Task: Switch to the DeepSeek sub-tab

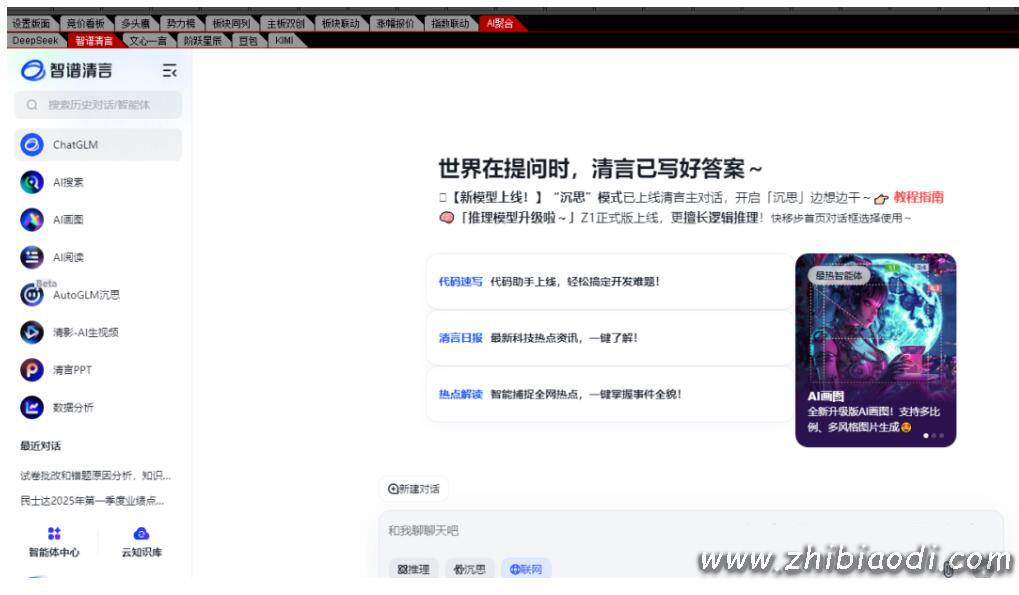Action: [x=35, y=40]
